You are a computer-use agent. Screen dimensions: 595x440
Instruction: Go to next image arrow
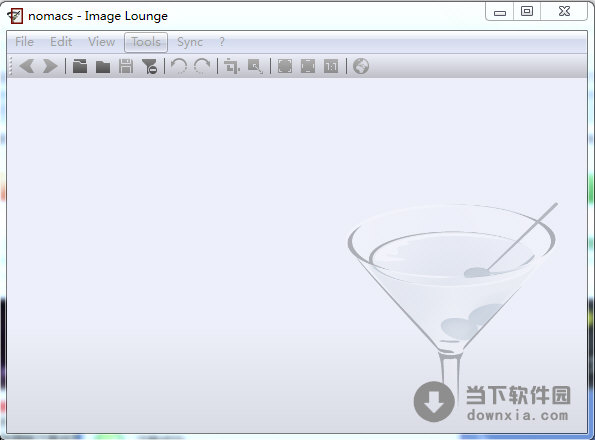point(50,66)
